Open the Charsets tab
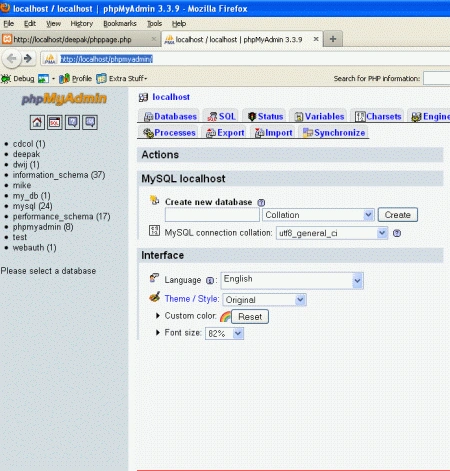The height and width of the screenshot is (471, 450). point(378,116)
